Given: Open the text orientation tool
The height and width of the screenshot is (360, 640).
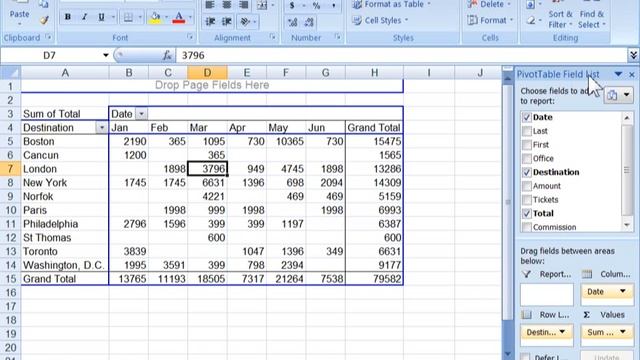Looking at the screenshot, I should point(244,21).
